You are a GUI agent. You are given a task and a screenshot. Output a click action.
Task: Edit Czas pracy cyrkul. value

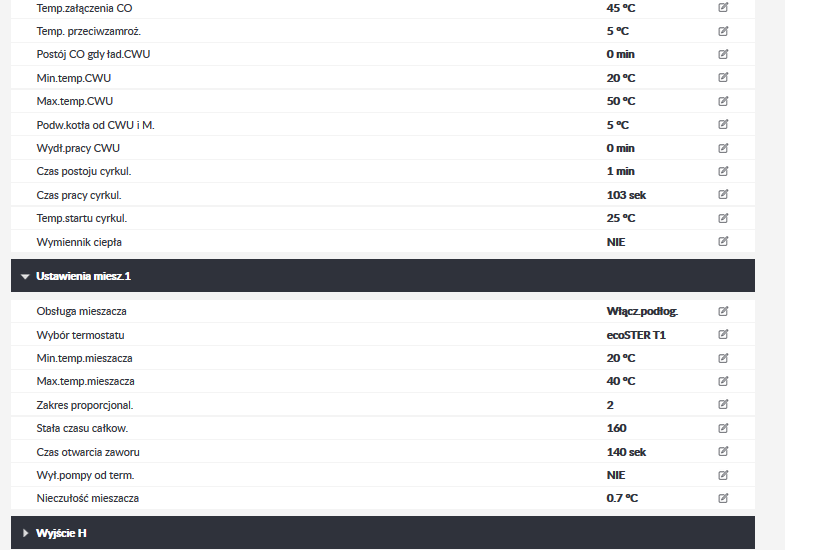(723, 194)
